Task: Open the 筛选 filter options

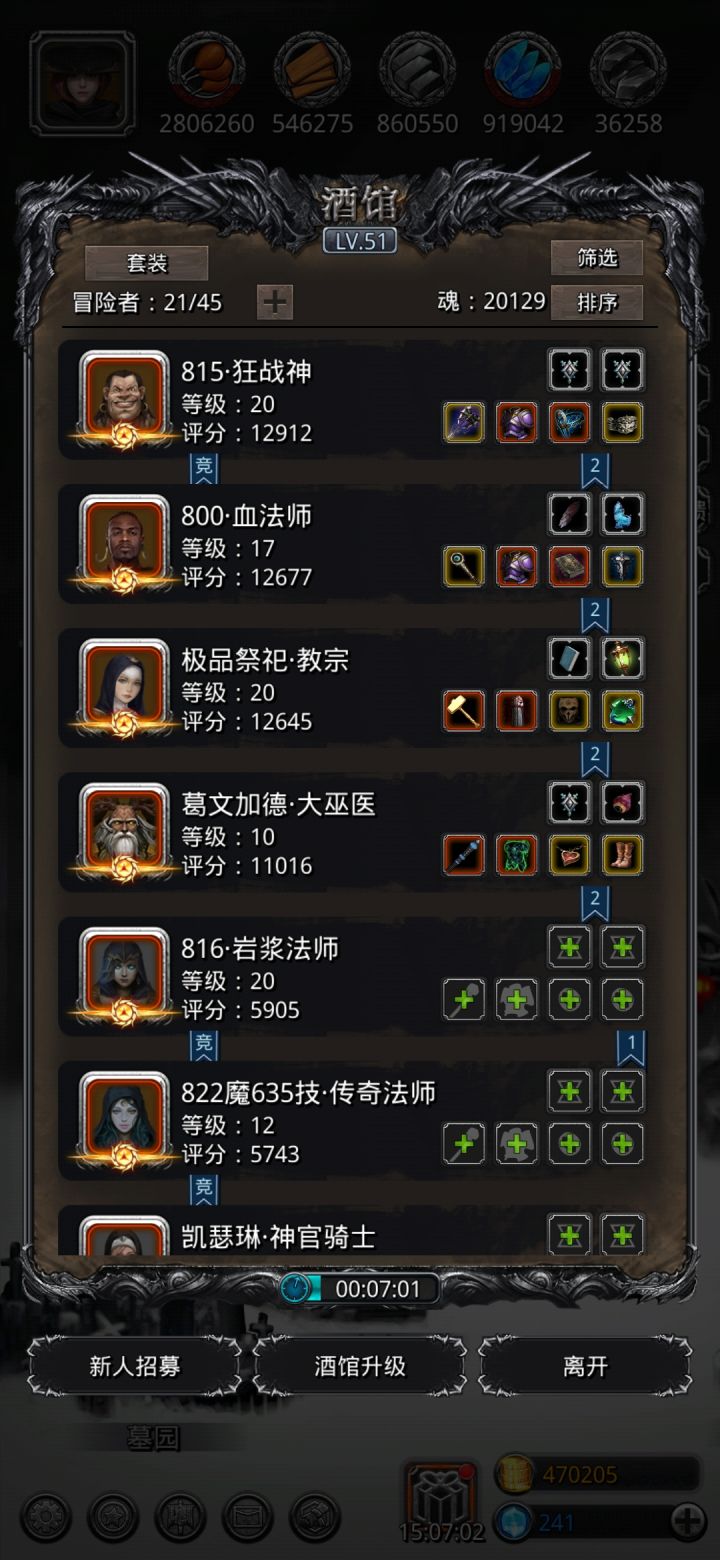Action: coord(596,258)
